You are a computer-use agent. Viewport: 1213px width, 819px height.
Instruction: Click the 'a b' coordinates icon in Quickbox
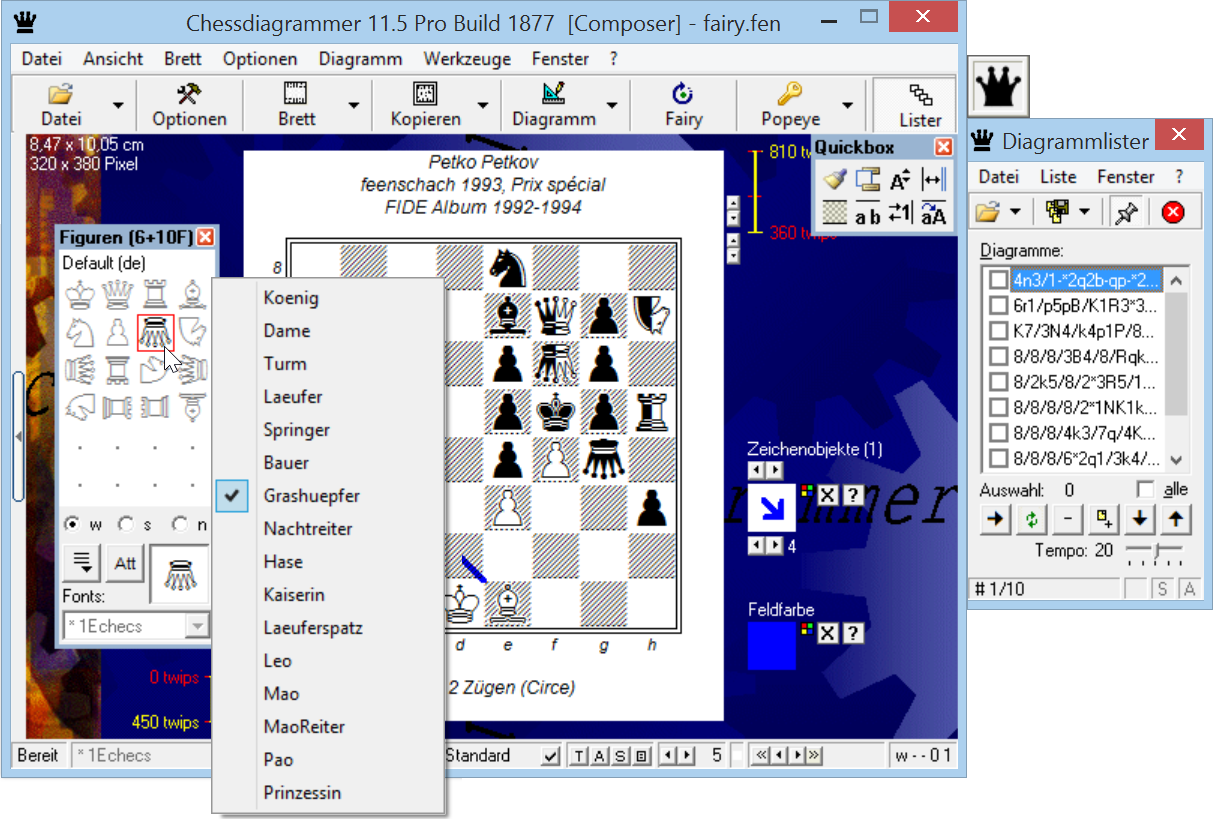tap(867, 213)
